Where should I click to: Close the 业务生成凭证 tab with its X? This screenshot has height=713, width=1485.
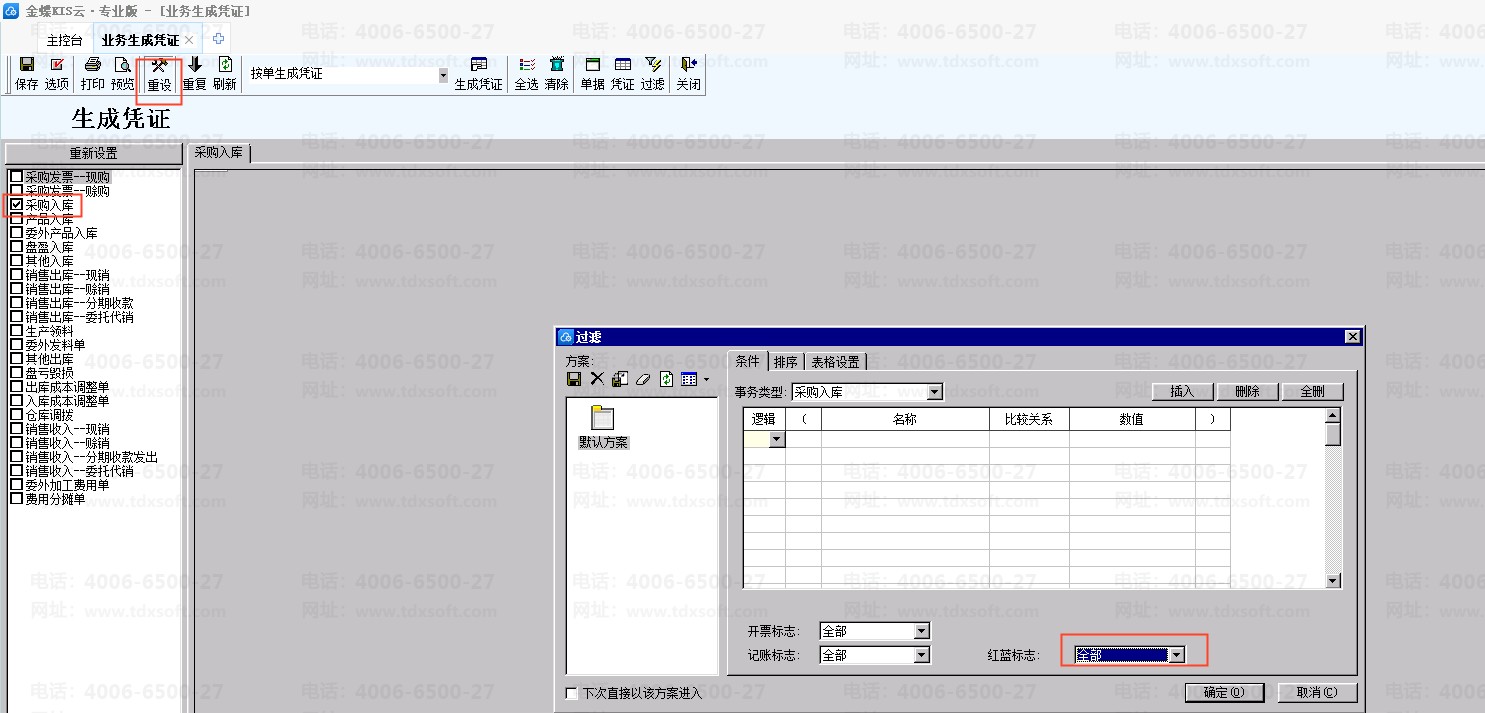pos(189,40)
